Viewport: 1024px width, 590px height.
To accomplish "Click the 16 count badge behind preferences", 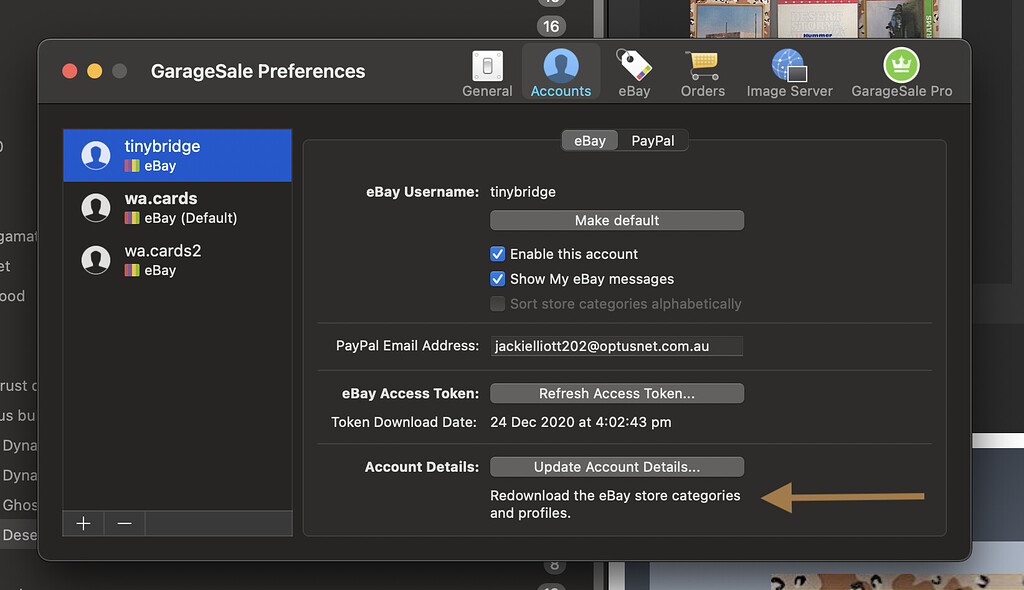I will pyautogui.click(x=551, y=26).
